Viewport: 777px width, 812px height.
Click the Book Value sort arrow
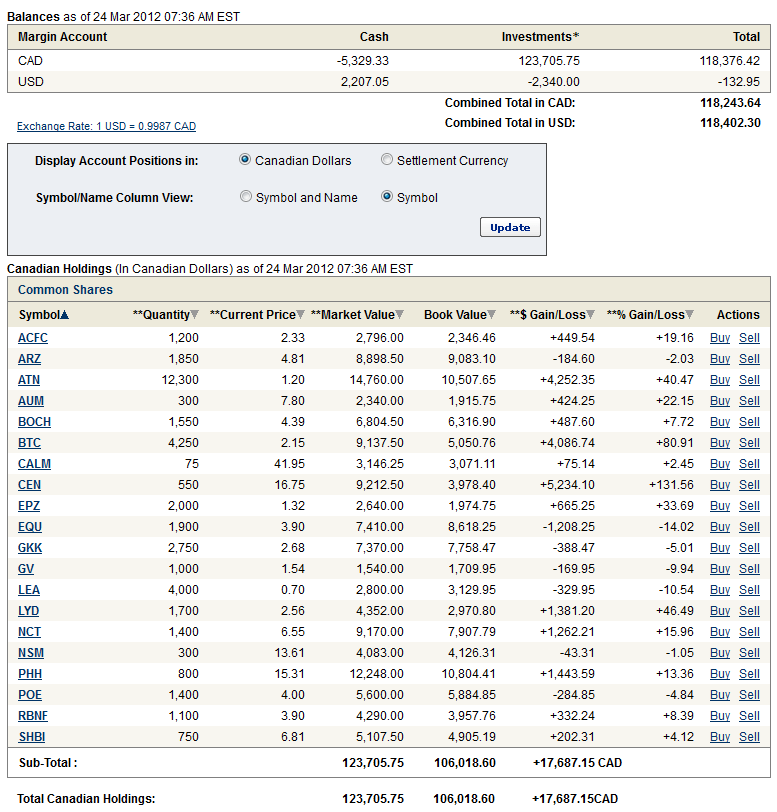[492, 315]
